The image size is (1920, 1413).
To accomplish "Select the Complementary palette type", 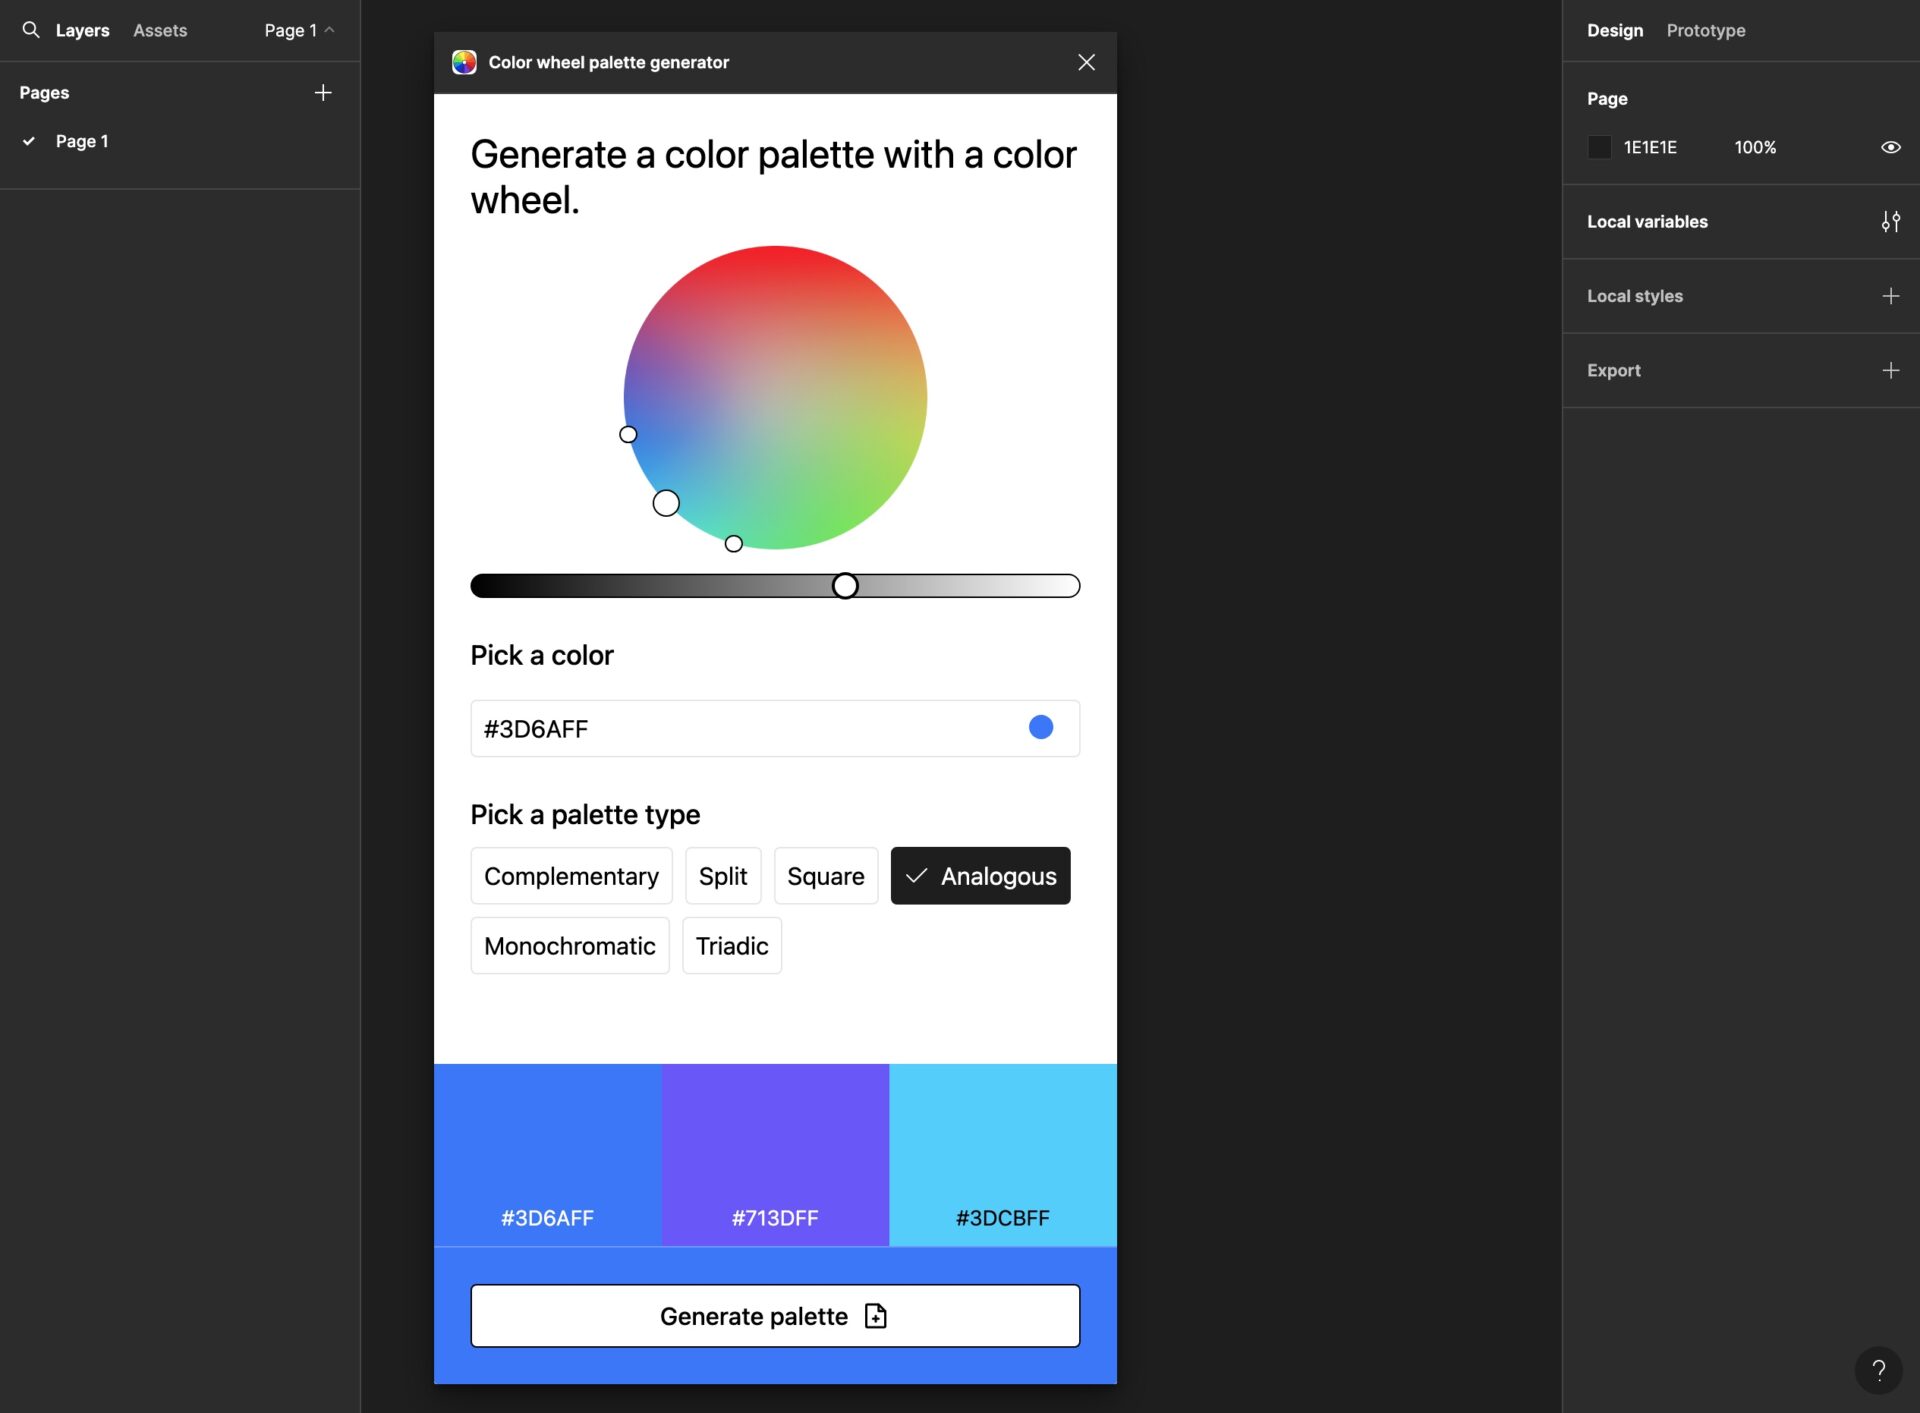I will click(571, 875).
